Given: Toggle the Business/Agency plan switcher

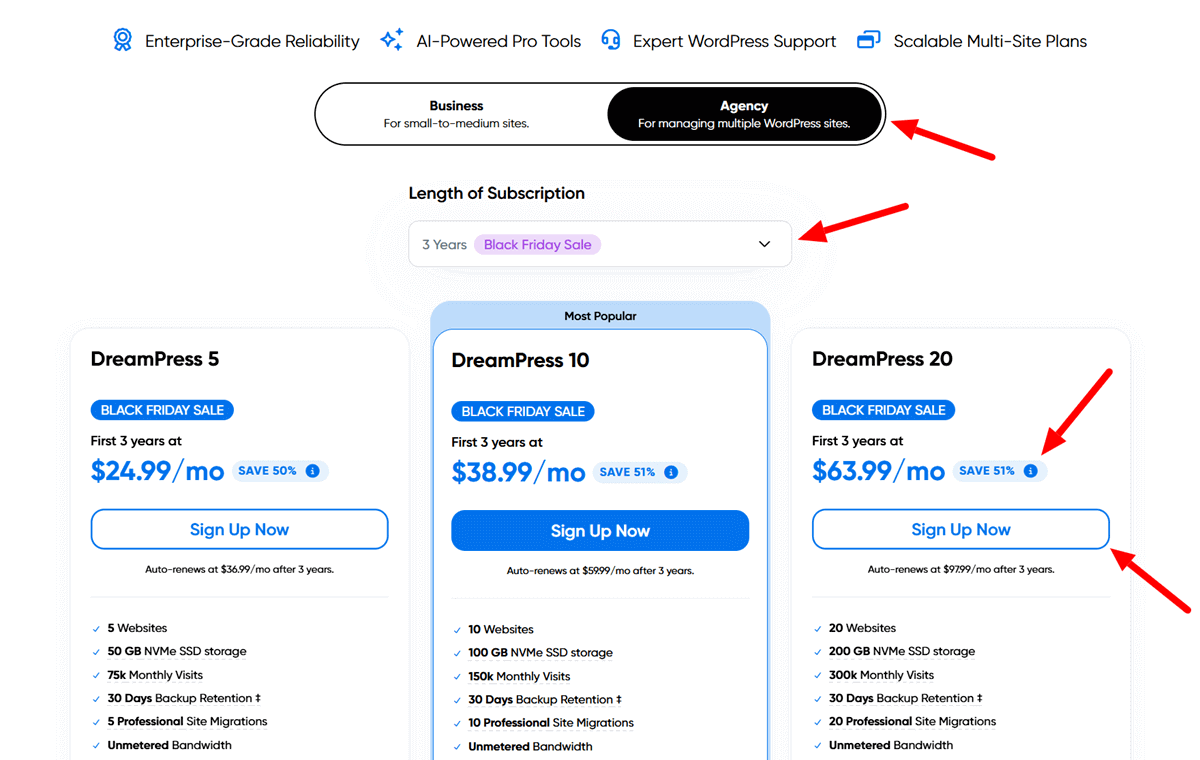Looking at the screenshot, I should [600, 113].
